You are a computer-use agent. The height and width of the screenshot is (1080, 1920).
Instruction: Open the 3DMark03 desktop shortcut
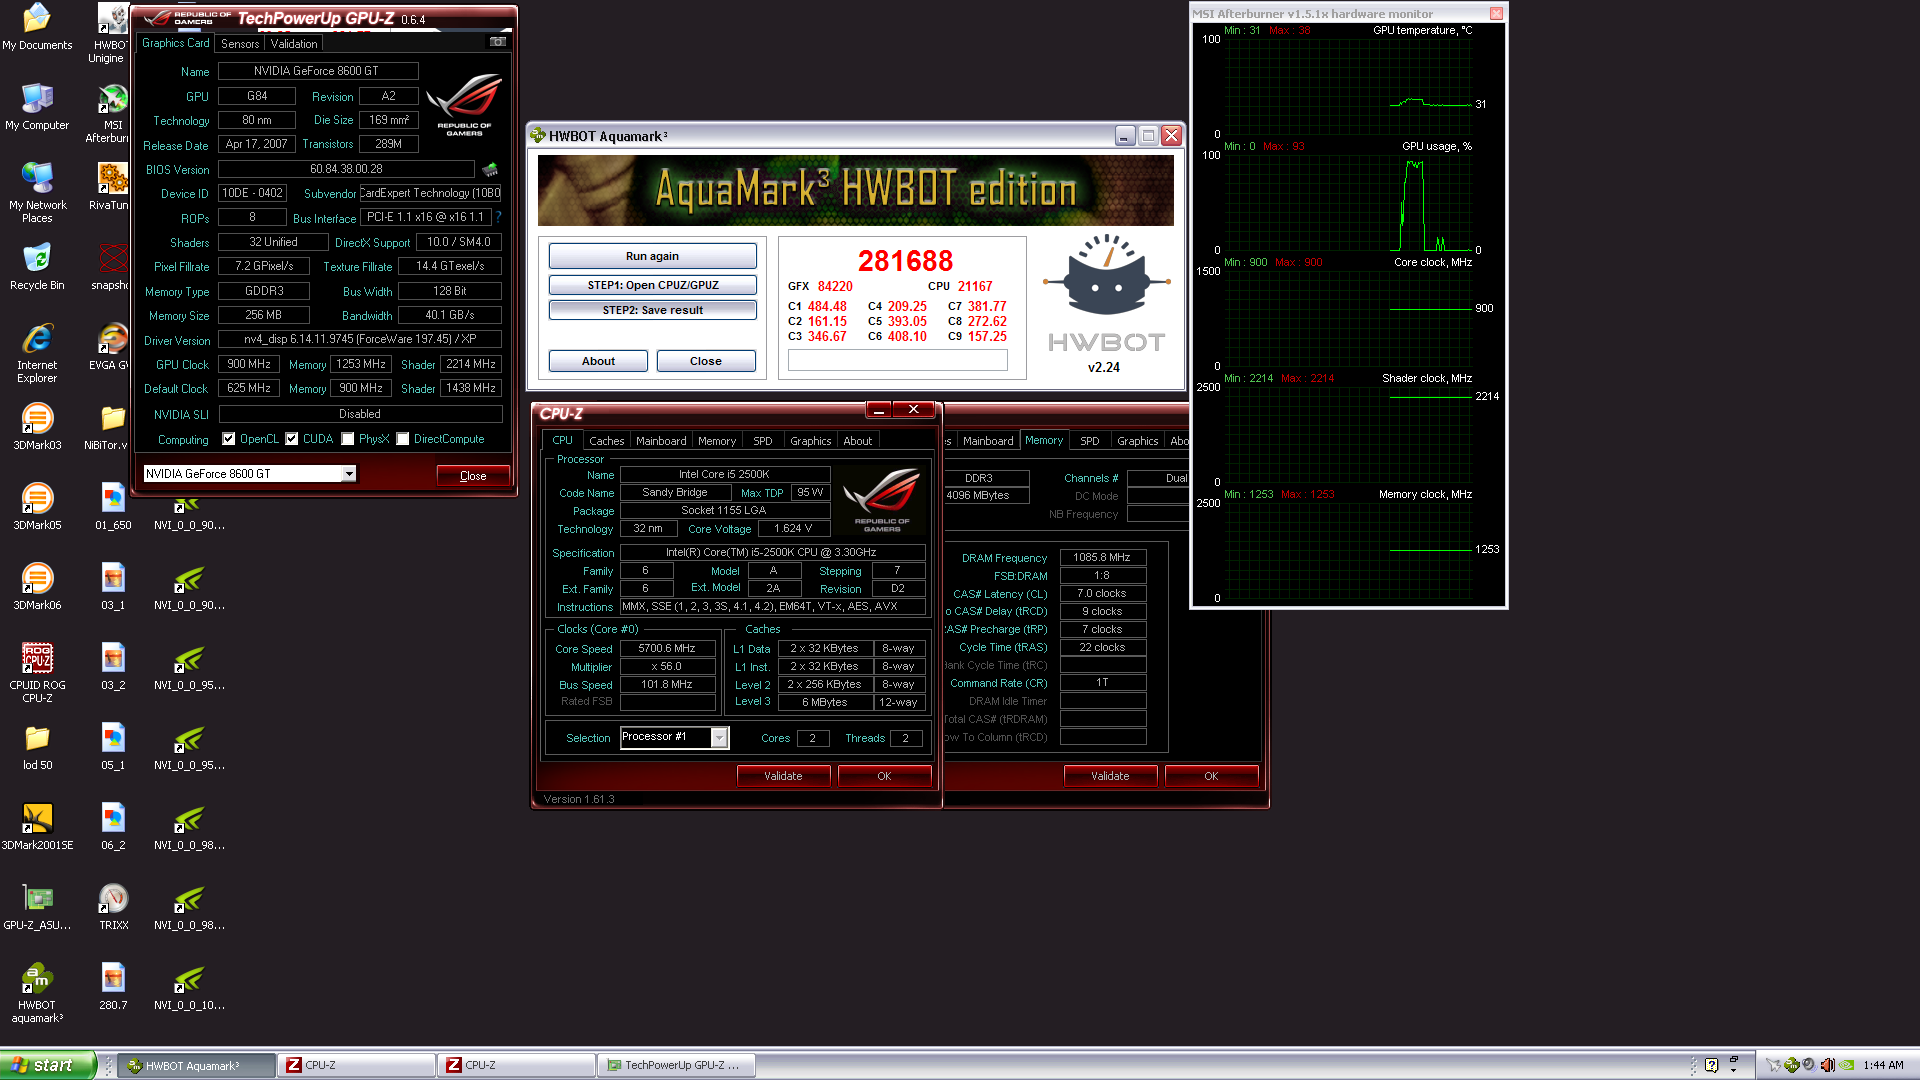click(x=37, y=427)
